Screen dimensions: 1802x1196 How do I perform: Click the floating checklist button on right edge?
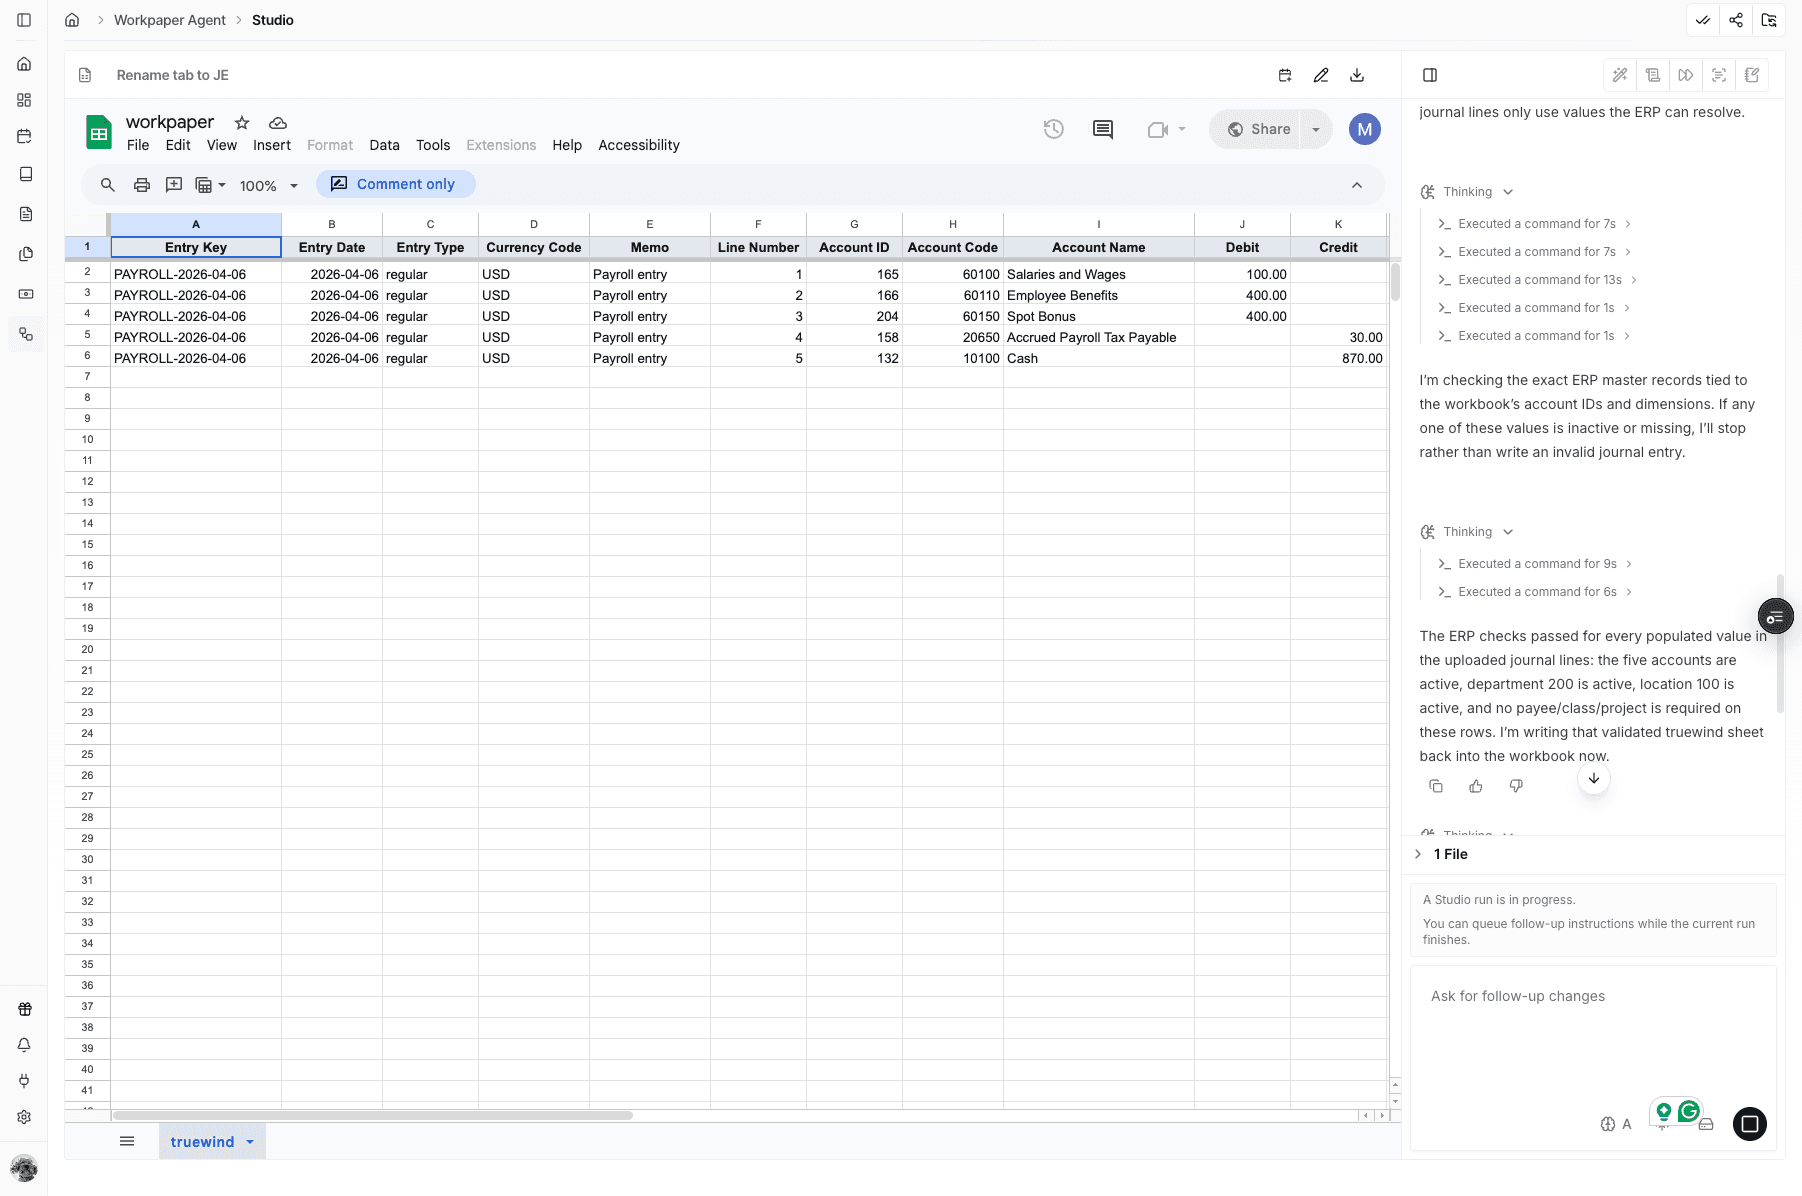[1775, 618]
